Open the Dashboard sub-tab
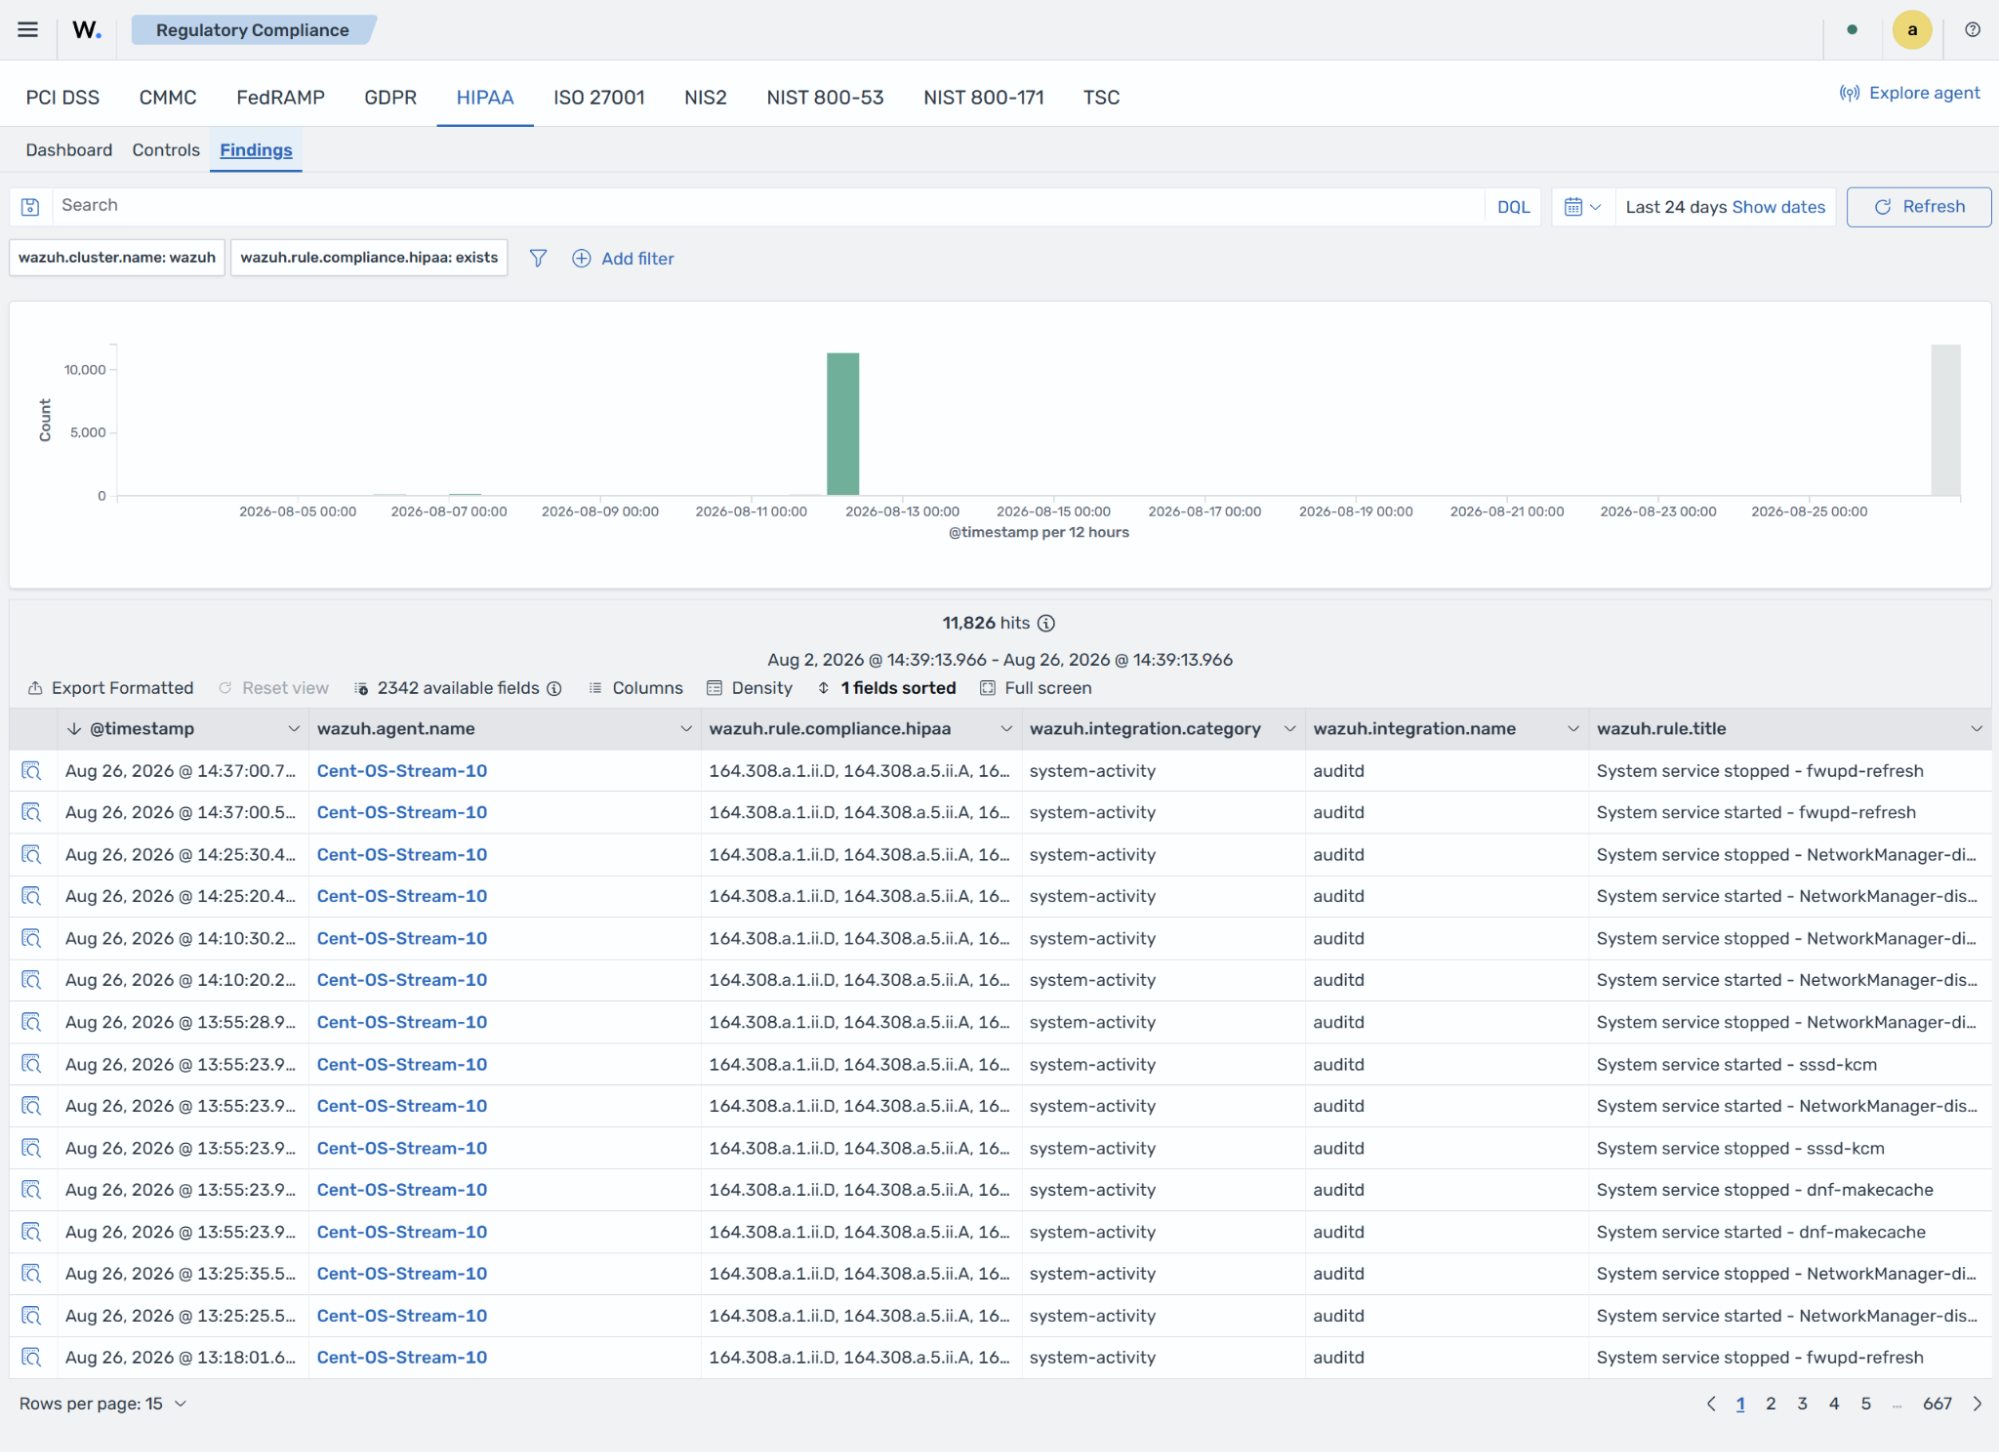1999x1453 pixels. 69,150
